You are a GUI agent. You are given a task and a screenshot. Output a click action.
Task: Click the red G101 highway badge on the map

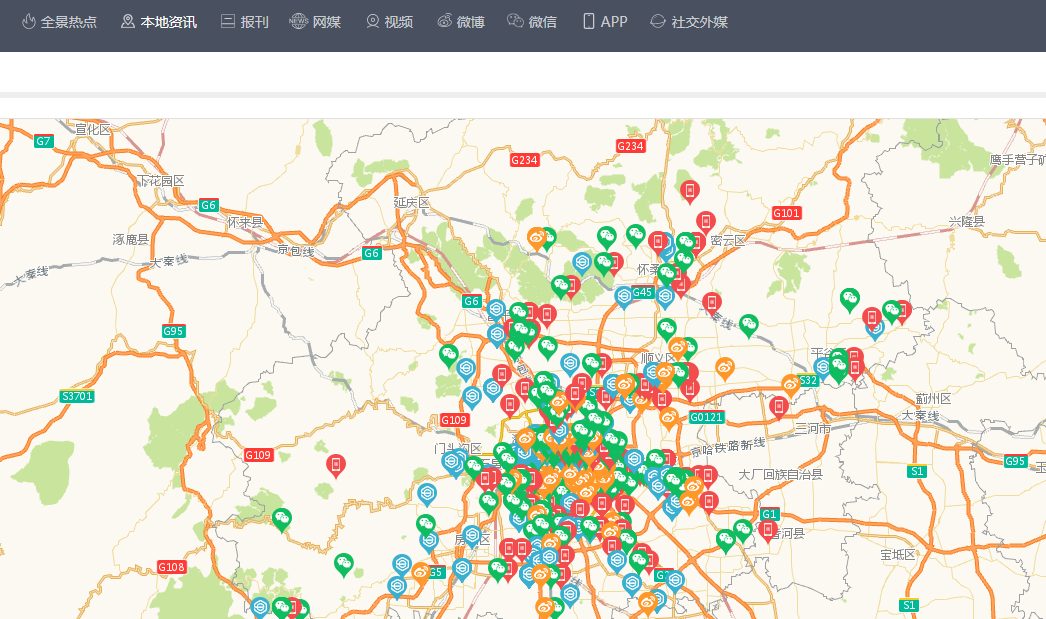(786, 213)
